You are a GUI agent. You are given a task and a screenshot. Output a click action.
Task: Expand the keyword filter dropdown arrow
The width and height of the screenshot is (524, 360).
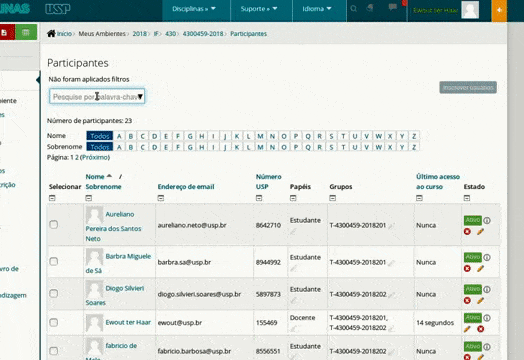140,97
